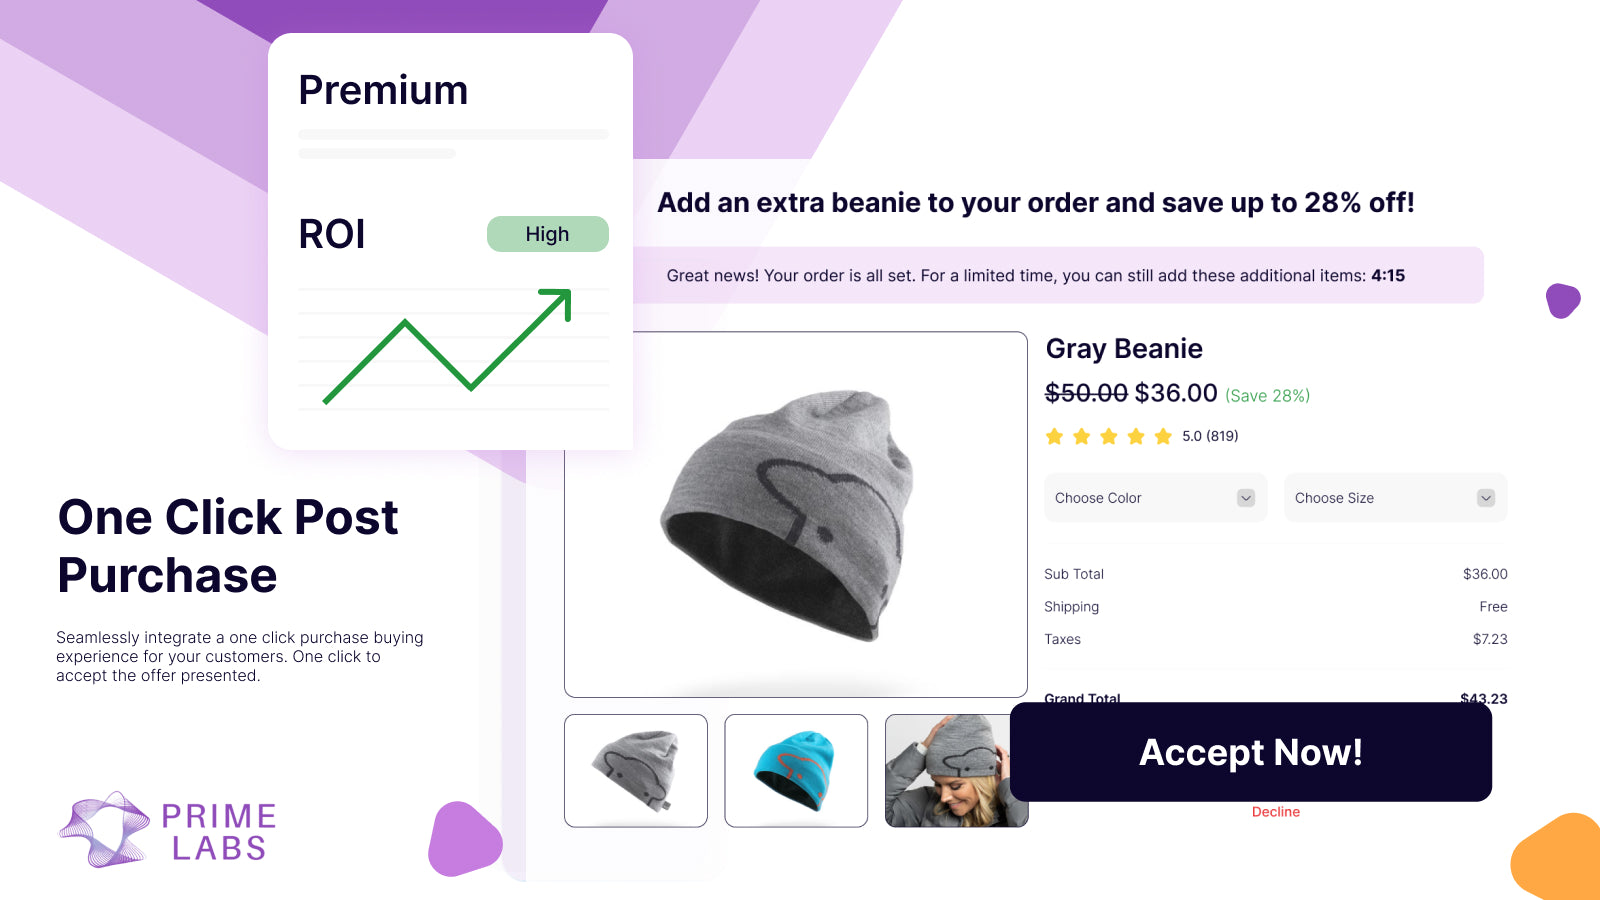This screenshot has height=900, width=1600.
Task: Open the Choose Color dropdown
Action: (1155, 497)
